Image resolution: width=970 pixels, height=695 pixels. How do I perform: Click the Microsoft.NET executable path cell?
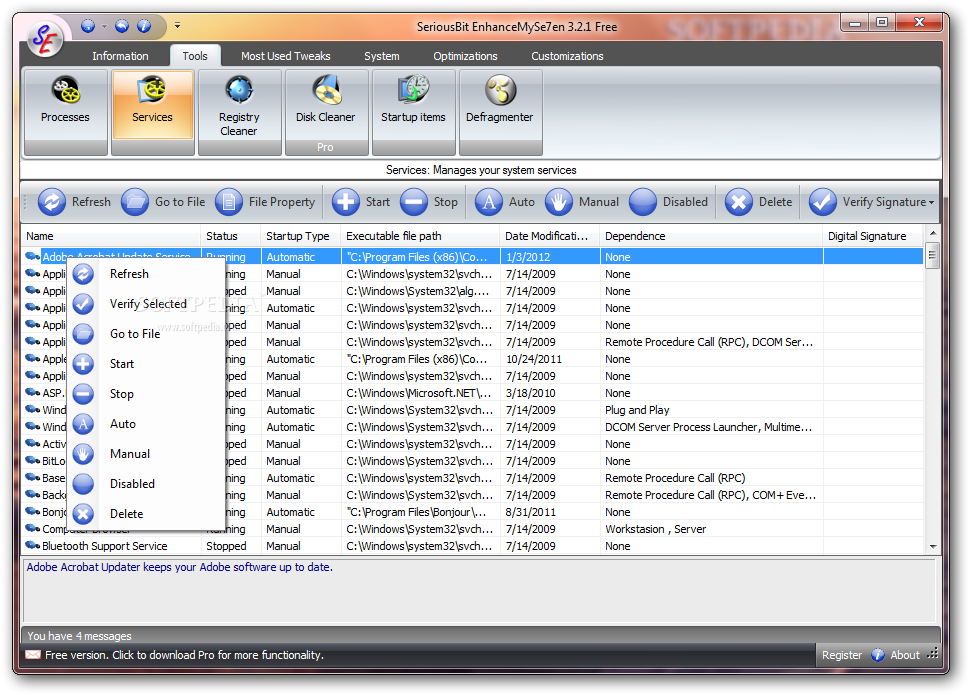pos(420,393)
